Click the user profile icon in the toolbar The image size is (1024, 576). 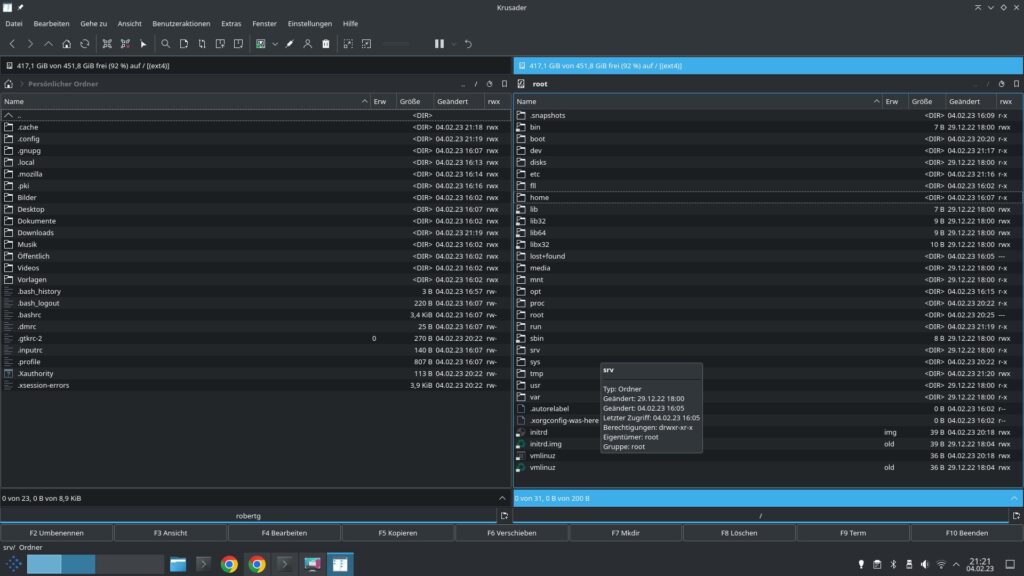(x=308, y=44)
